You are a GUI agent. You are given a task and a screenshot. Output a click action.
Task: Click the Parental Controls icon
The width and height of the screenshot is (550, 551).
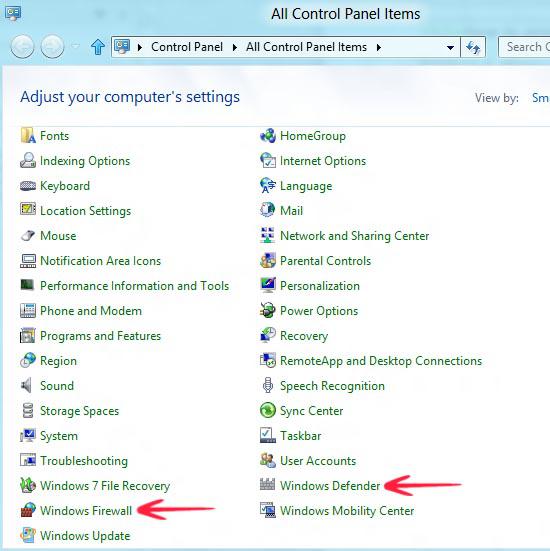click(268, 261)
